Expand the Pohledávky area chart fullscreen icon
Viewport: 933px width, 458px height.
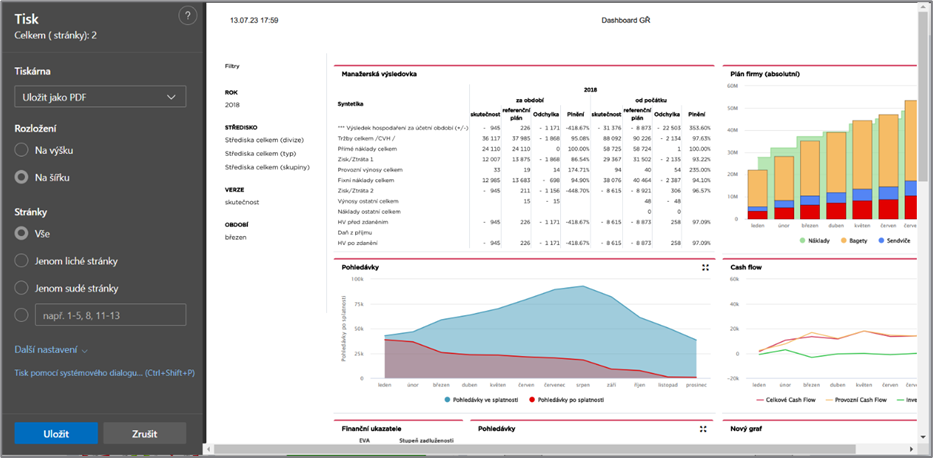[705, 268]
